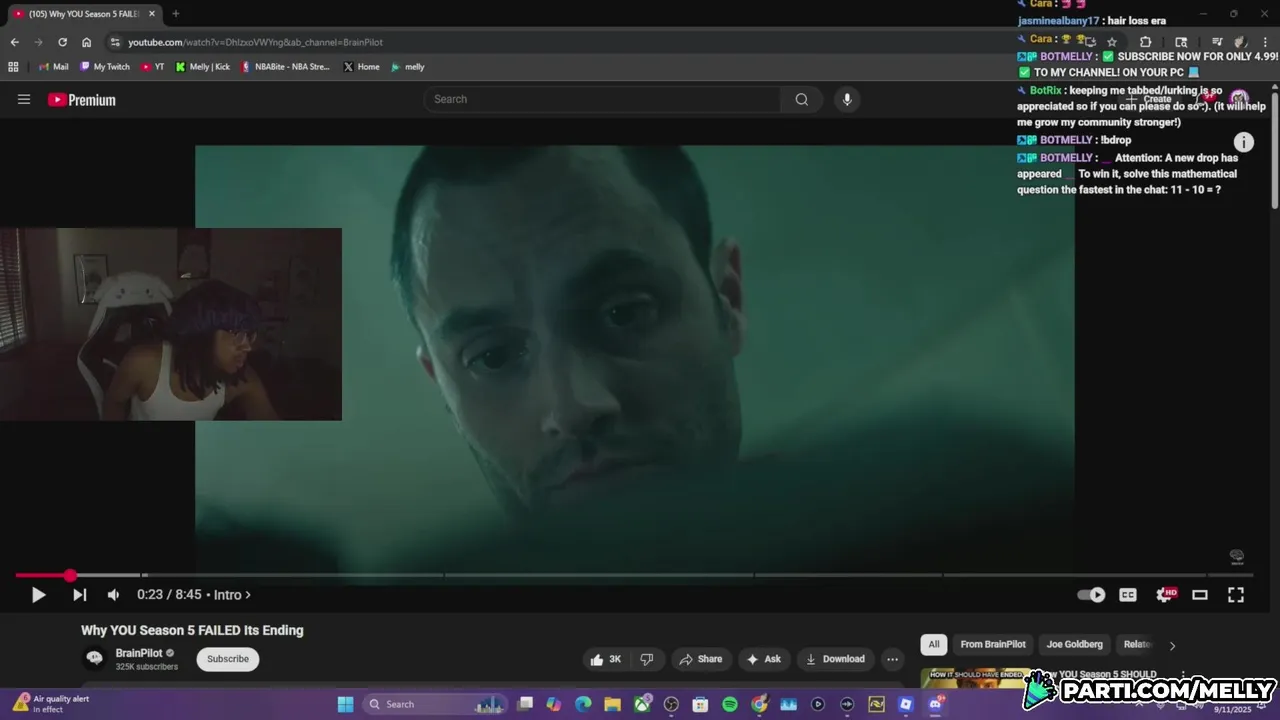Like the video
Image resolution: width=1280 pixels, height=720 pixels.
tap(606, 659)
